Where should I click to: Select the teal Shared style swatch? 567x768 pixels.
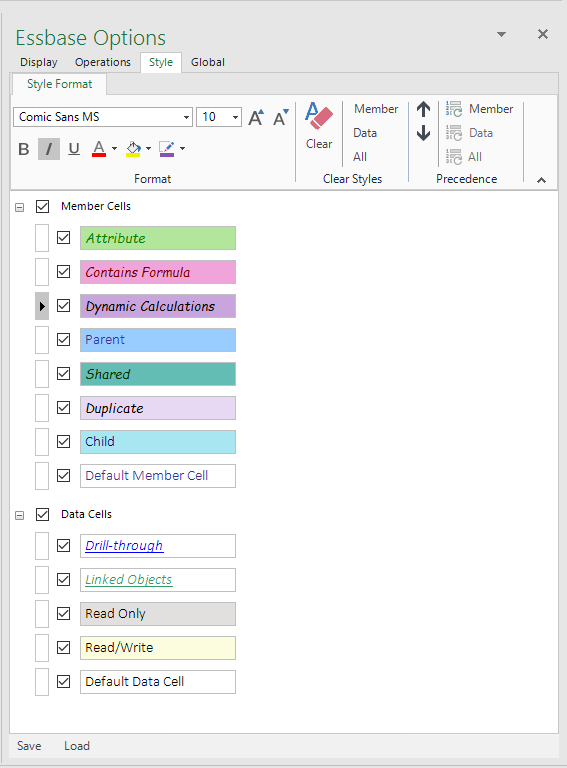[158, 374]
